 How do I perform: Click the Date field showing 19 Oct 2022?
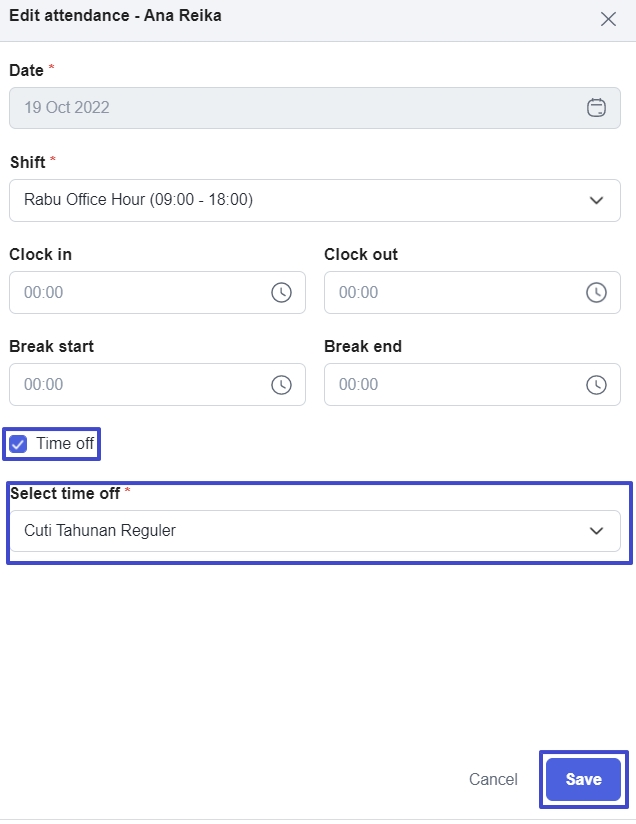point(290,108)
